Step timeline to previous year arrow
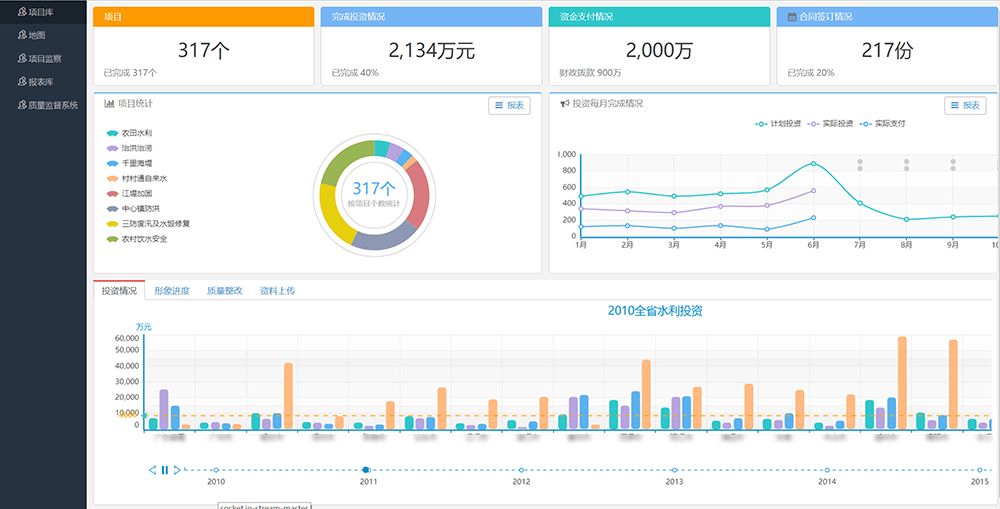The height and width of the screenshot is (509, 1000). tap(152, 470)
